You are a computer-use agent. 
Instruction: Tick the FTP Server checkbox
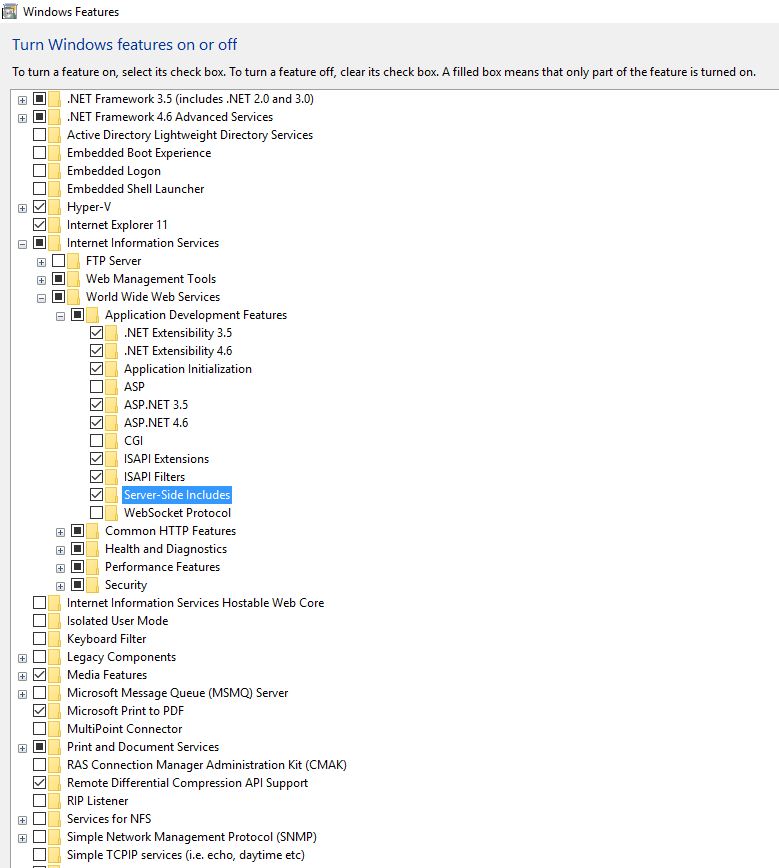tap(59, 261)
